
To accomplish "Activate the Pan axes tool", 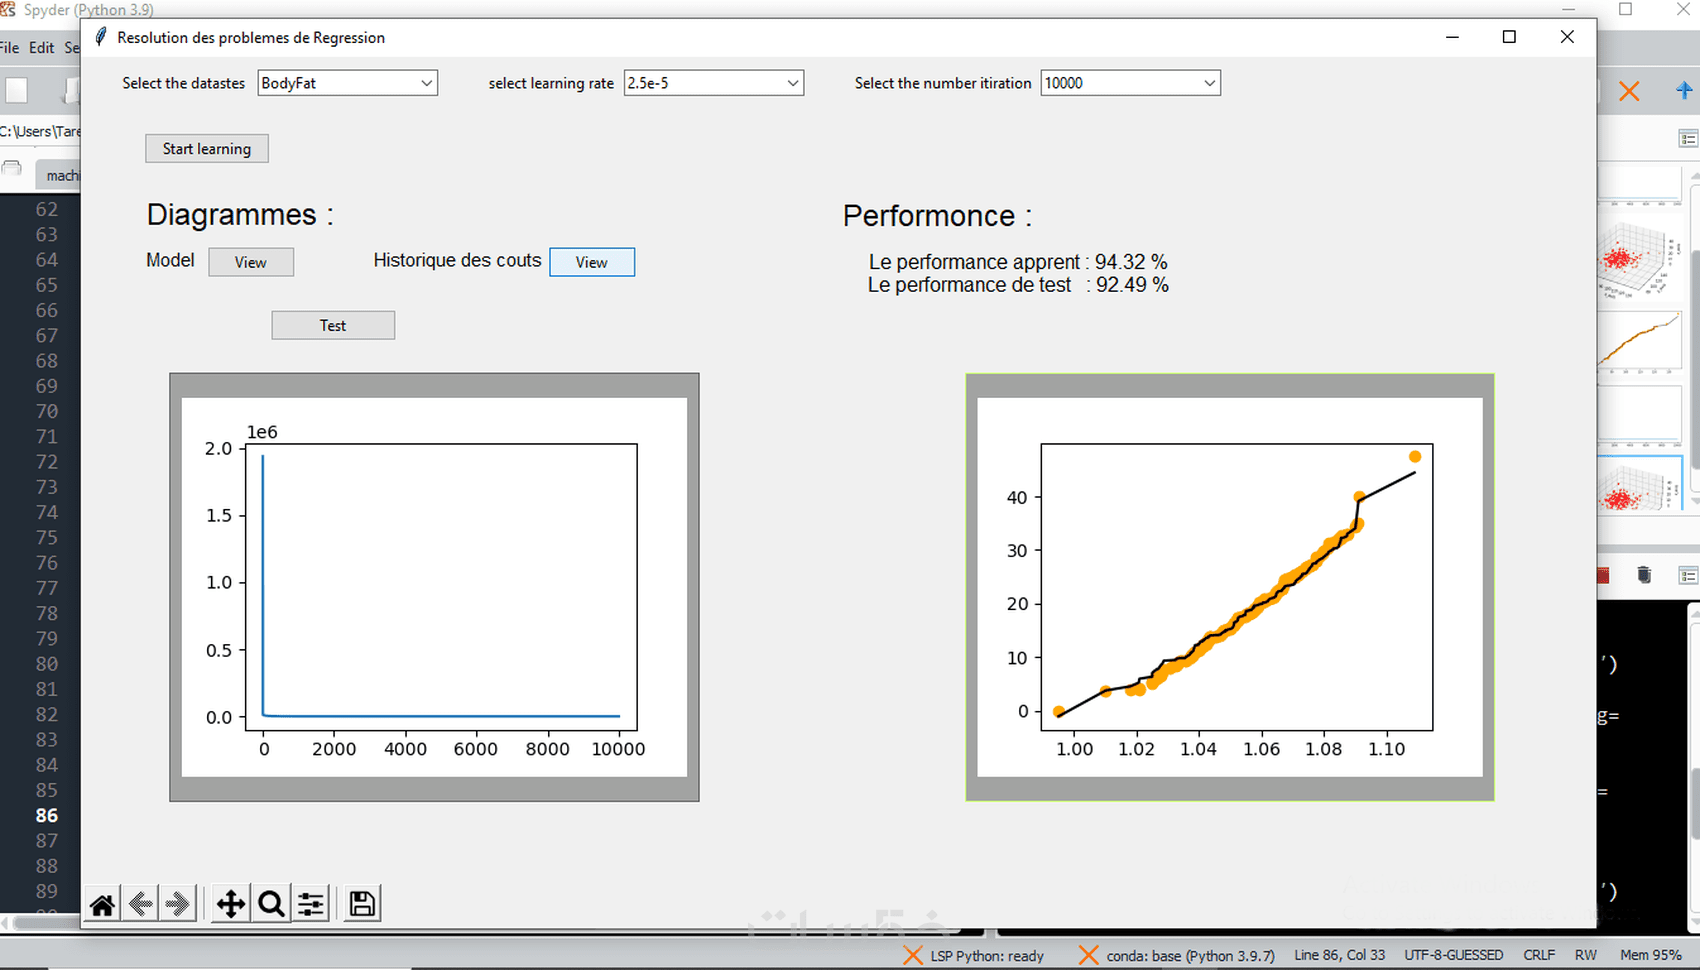I will coord(231,904).
